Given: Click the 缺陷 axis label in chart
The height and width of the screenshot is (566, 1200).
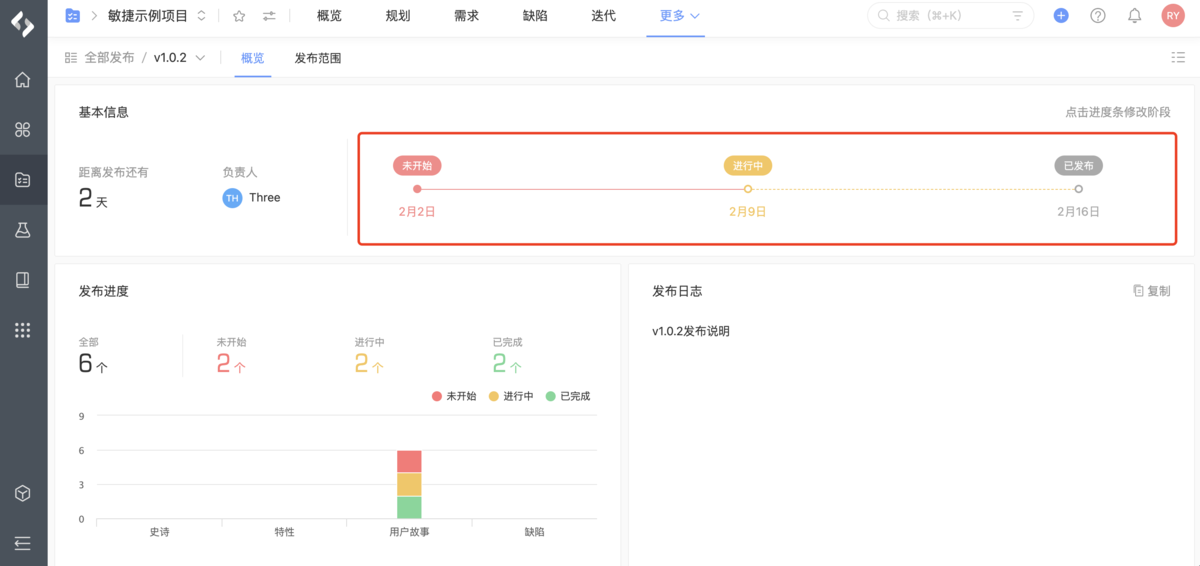Looking at the screenshot, I should point(534,532).
